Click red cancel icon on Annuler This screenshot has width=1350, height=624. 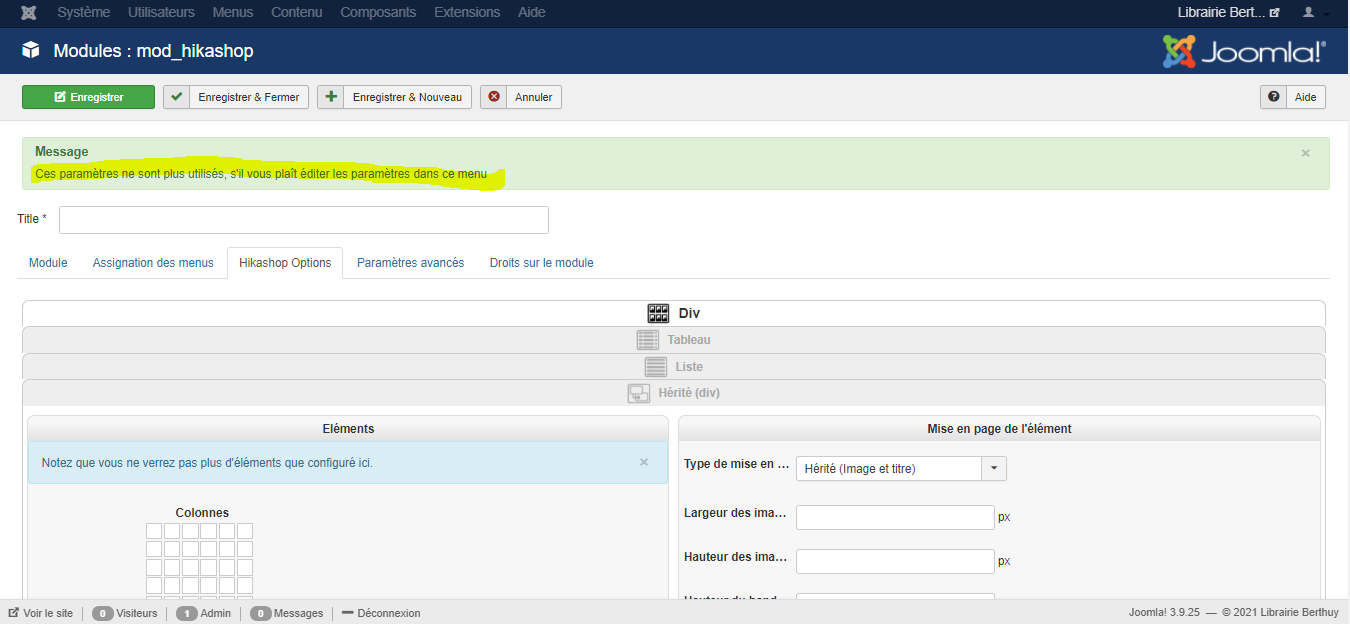(494, 97)
